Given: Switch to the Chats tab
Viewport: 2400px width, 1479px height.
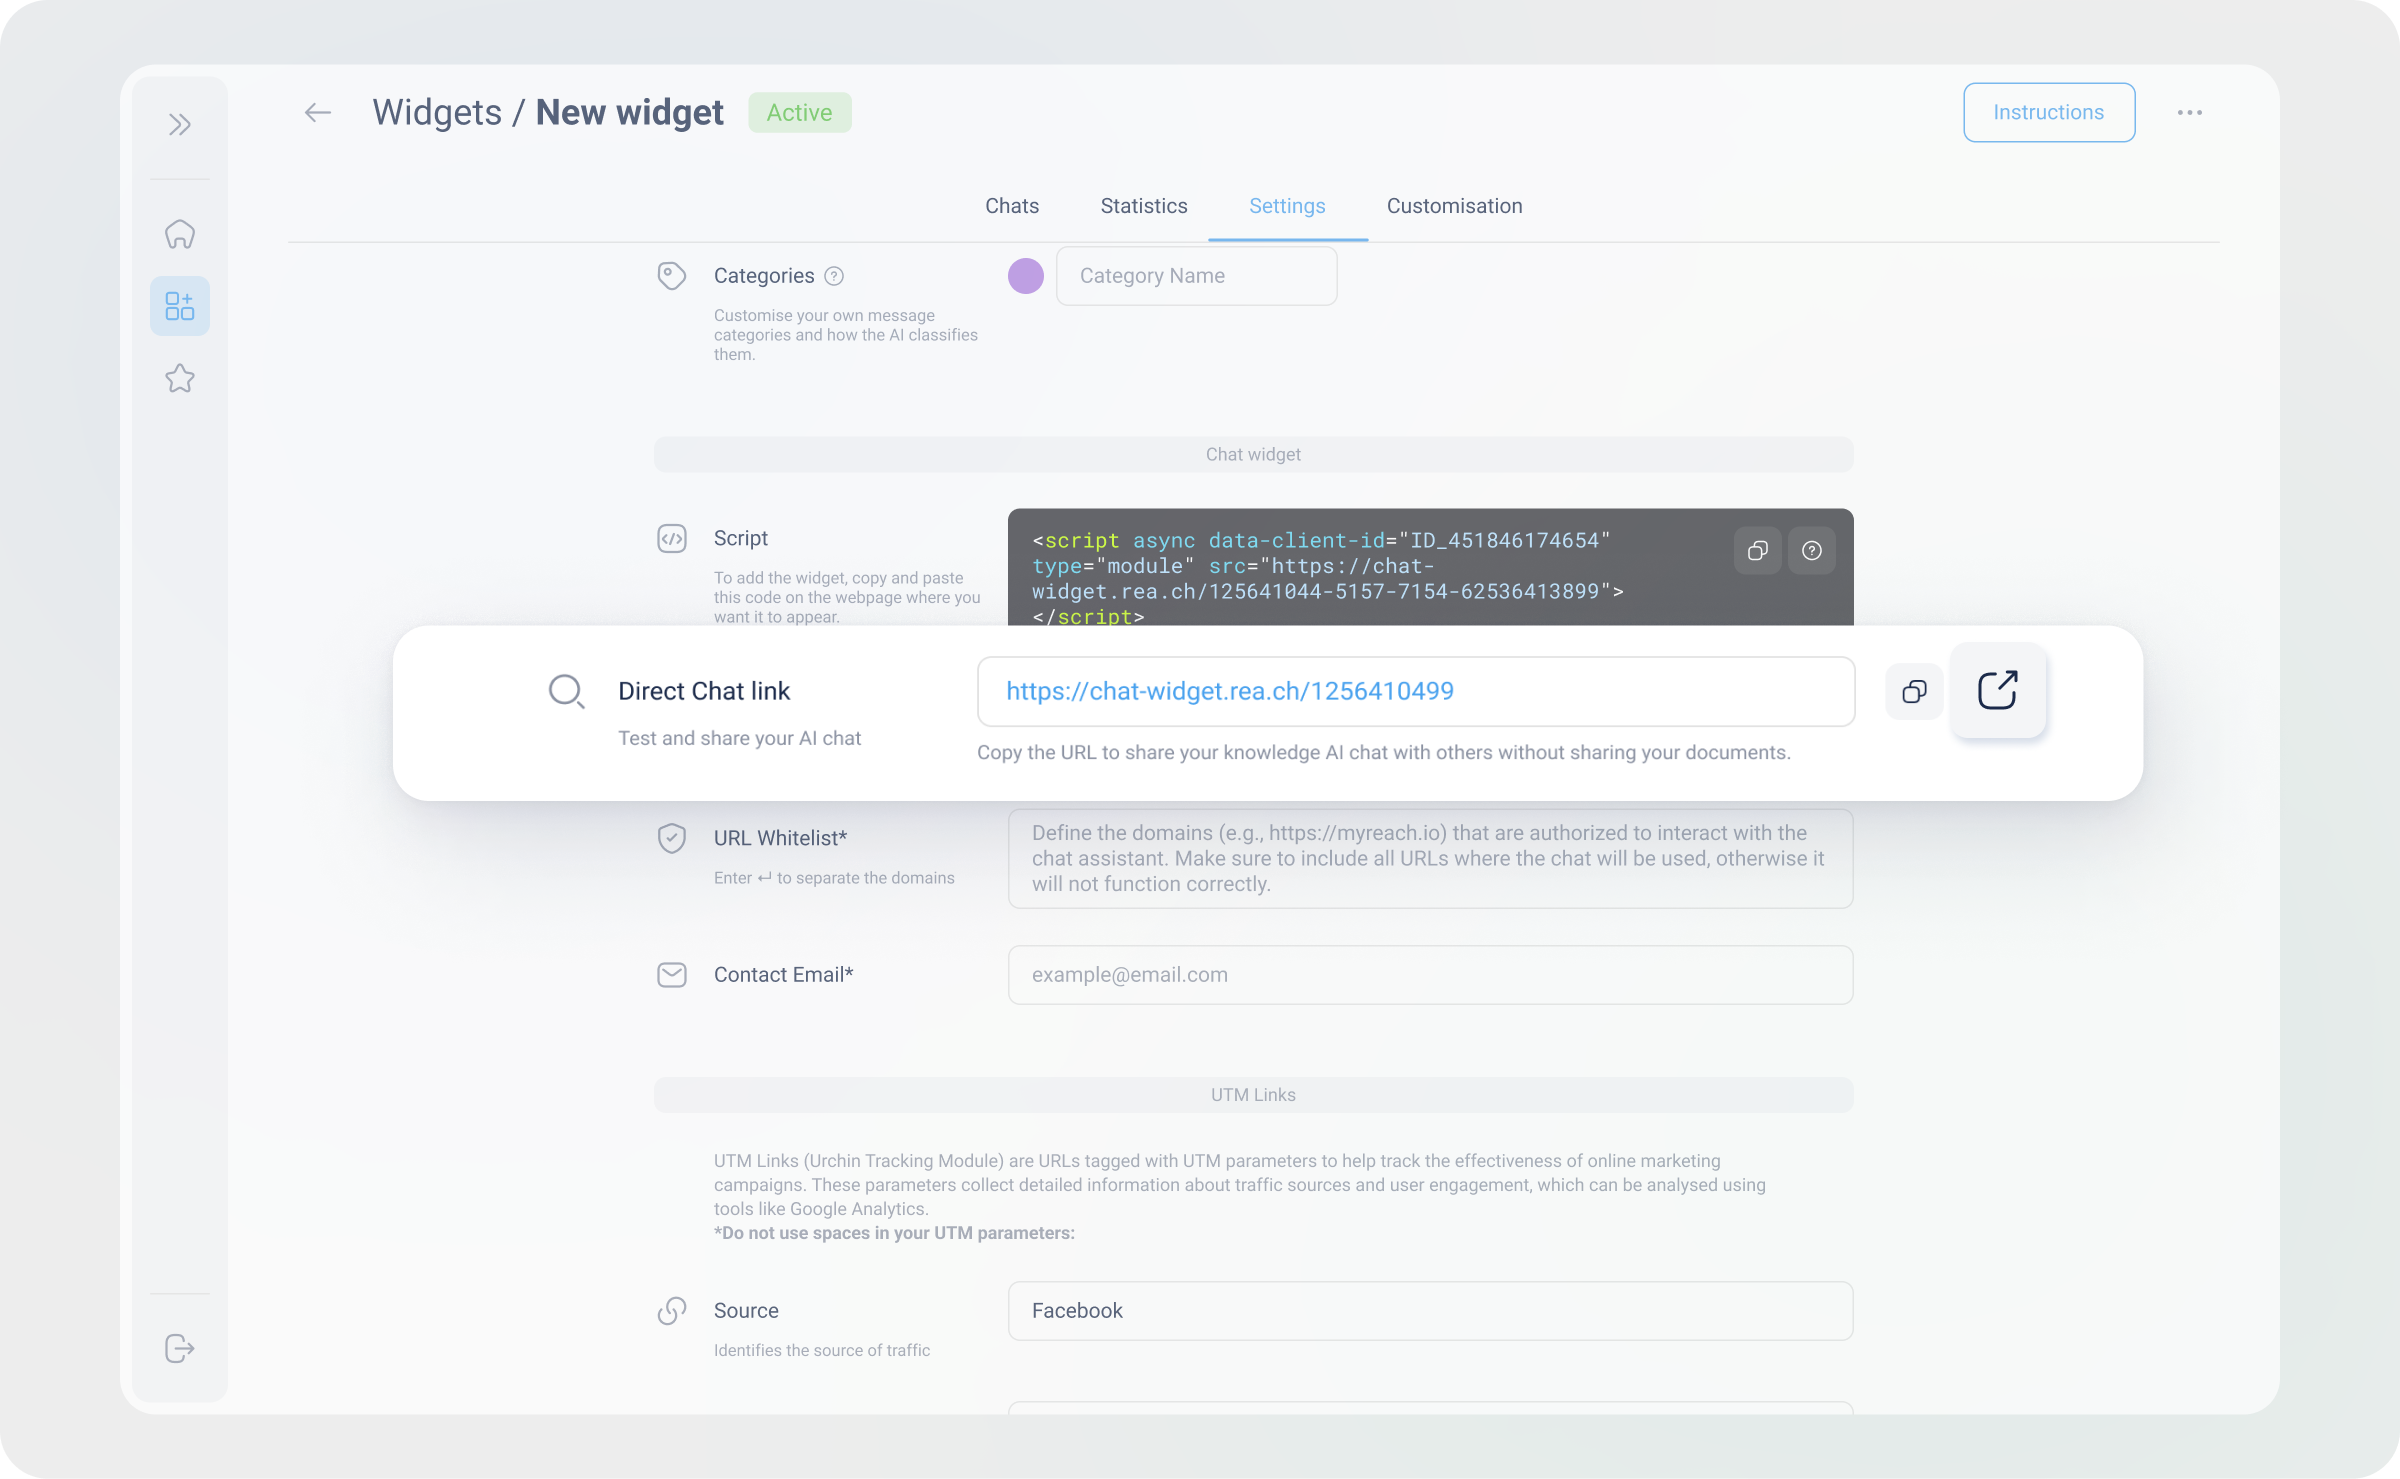Looking at the screenshot, I should pyautogui.click(x=1011, y=206).
